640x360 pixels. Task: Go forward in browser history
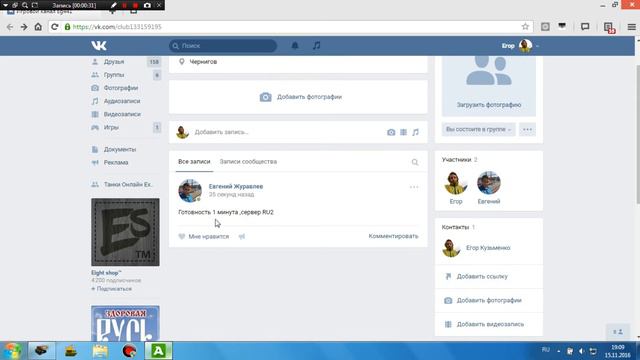tap(24, 27)
